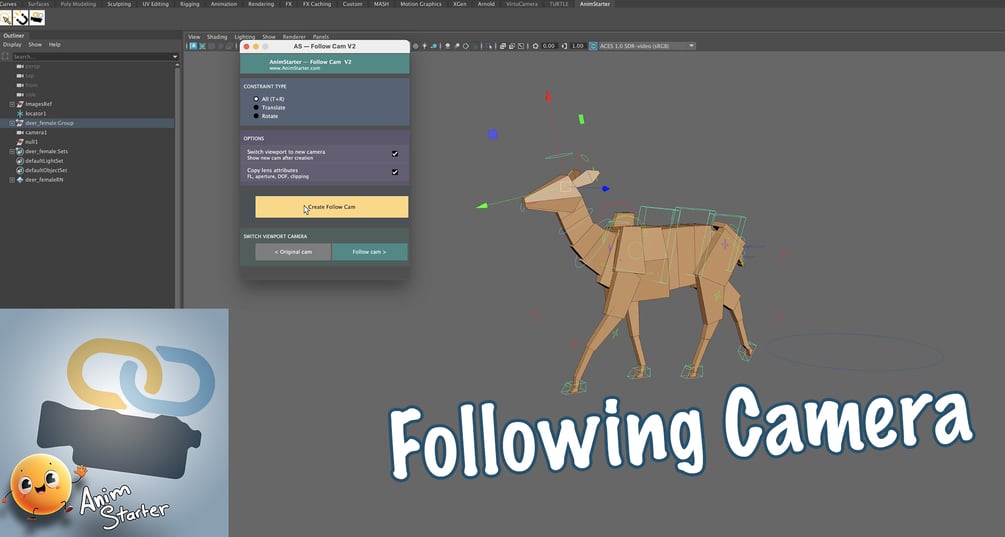1005x537 pixels.
Task: Select defaultLightSet in the Outliner
Action: 44,161
